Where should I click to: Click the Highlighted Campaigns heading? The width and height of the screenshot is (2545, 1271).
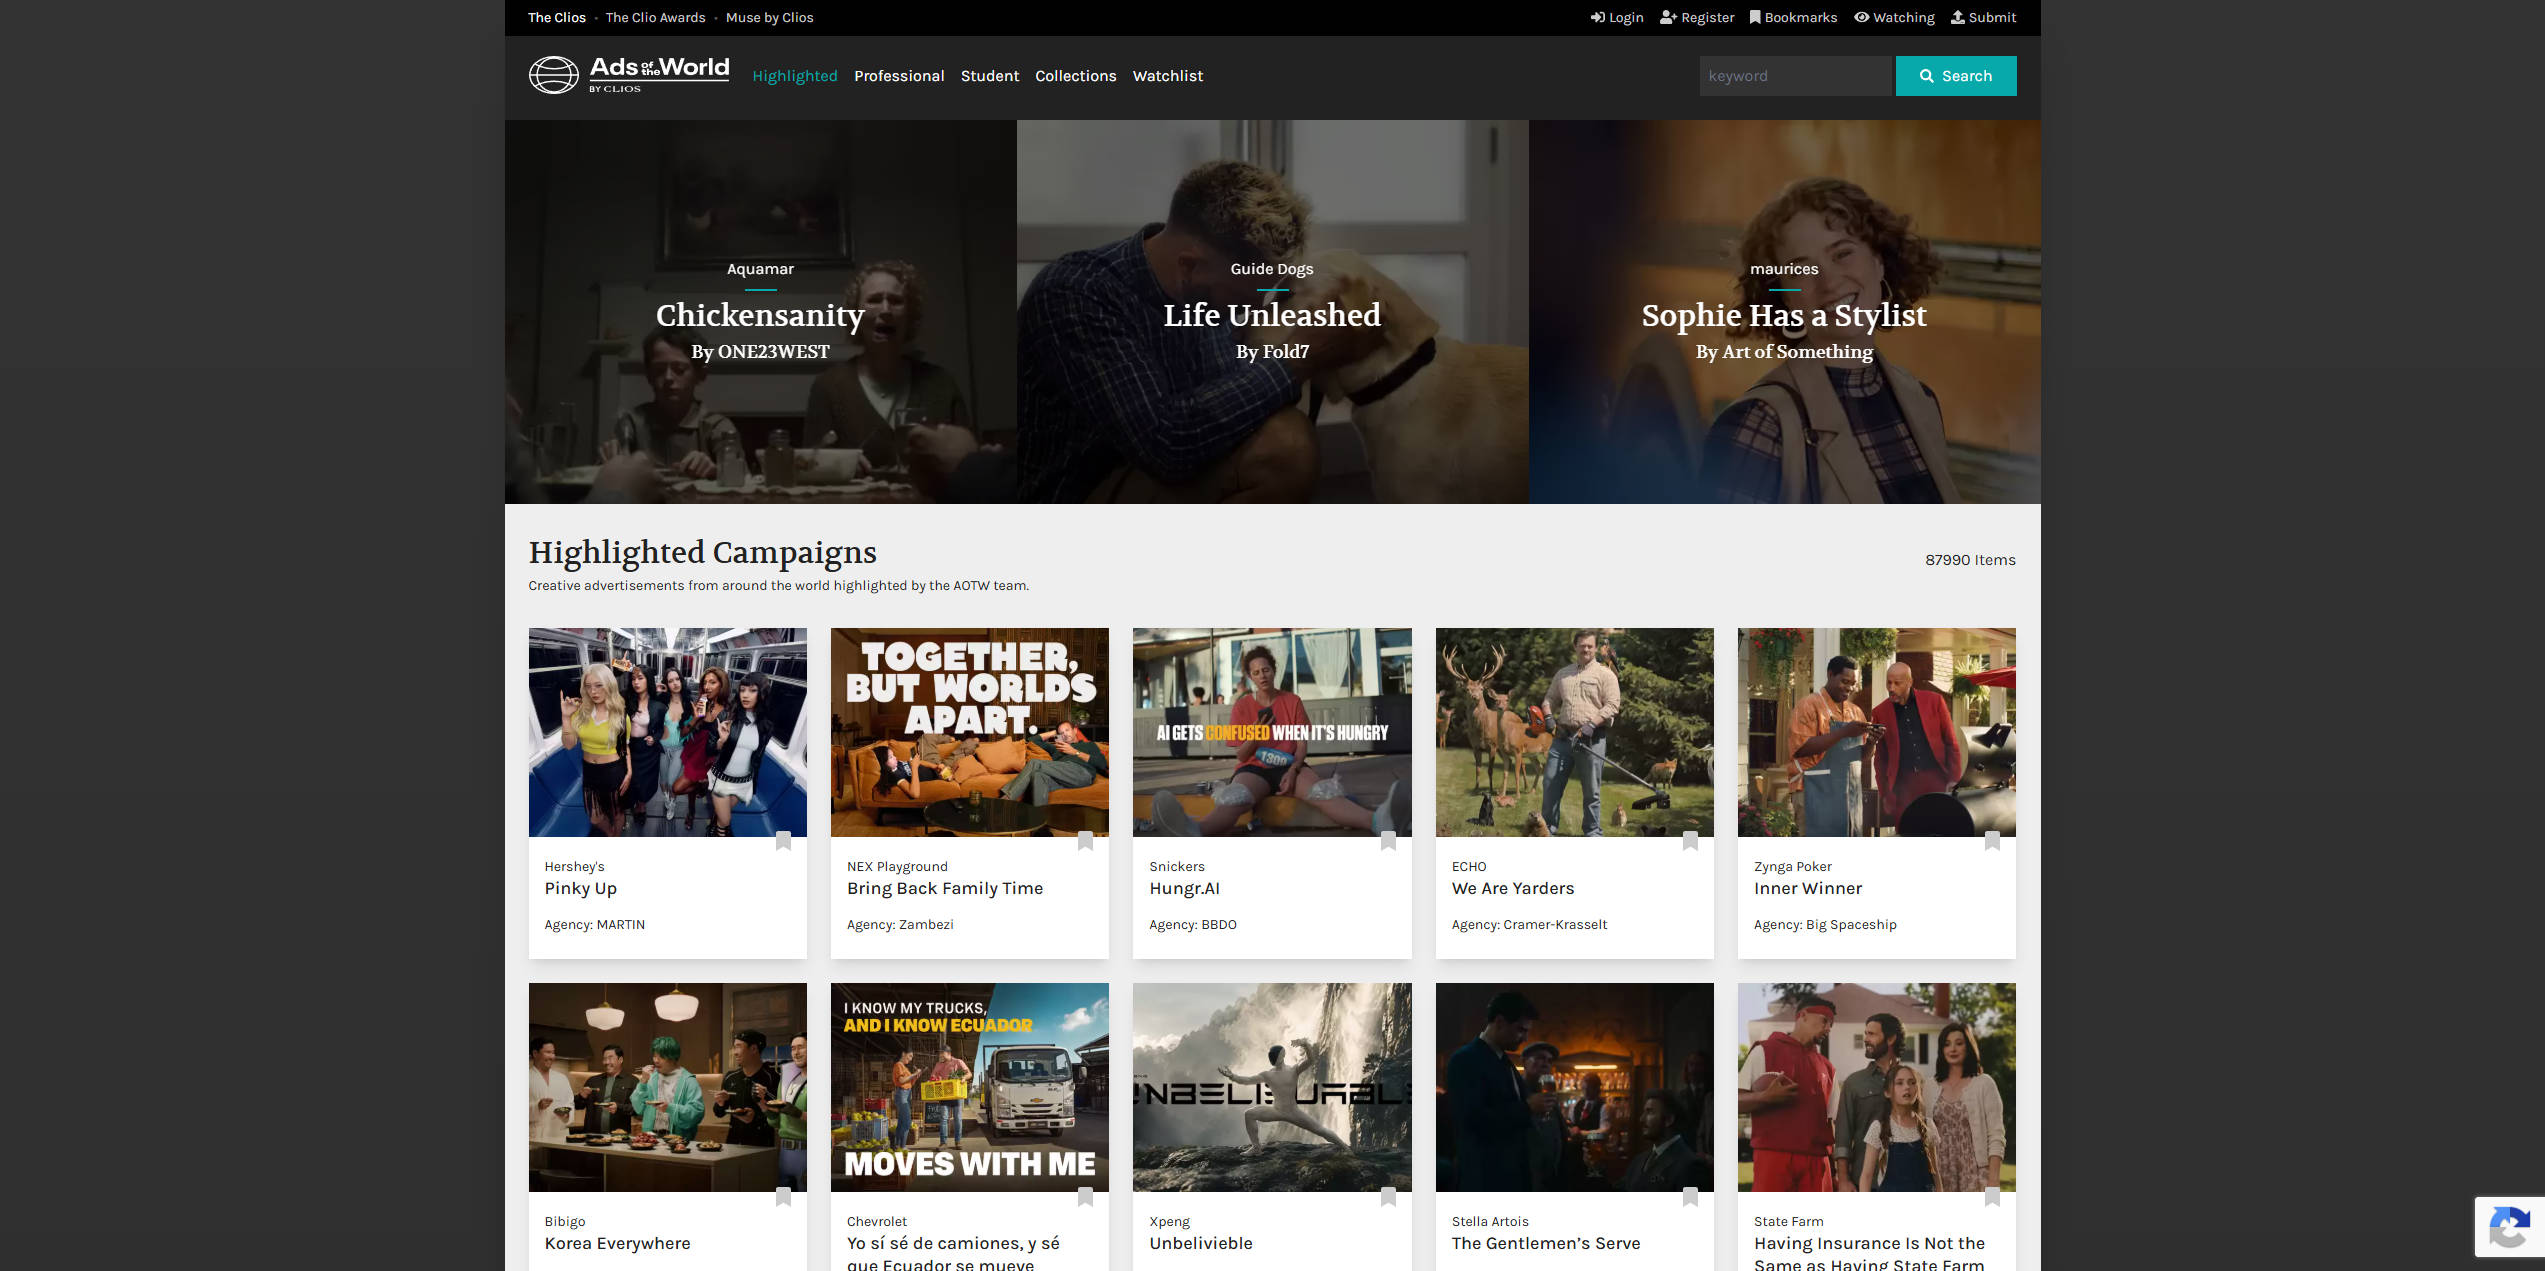pyautogui.click(x=702, y=552)
